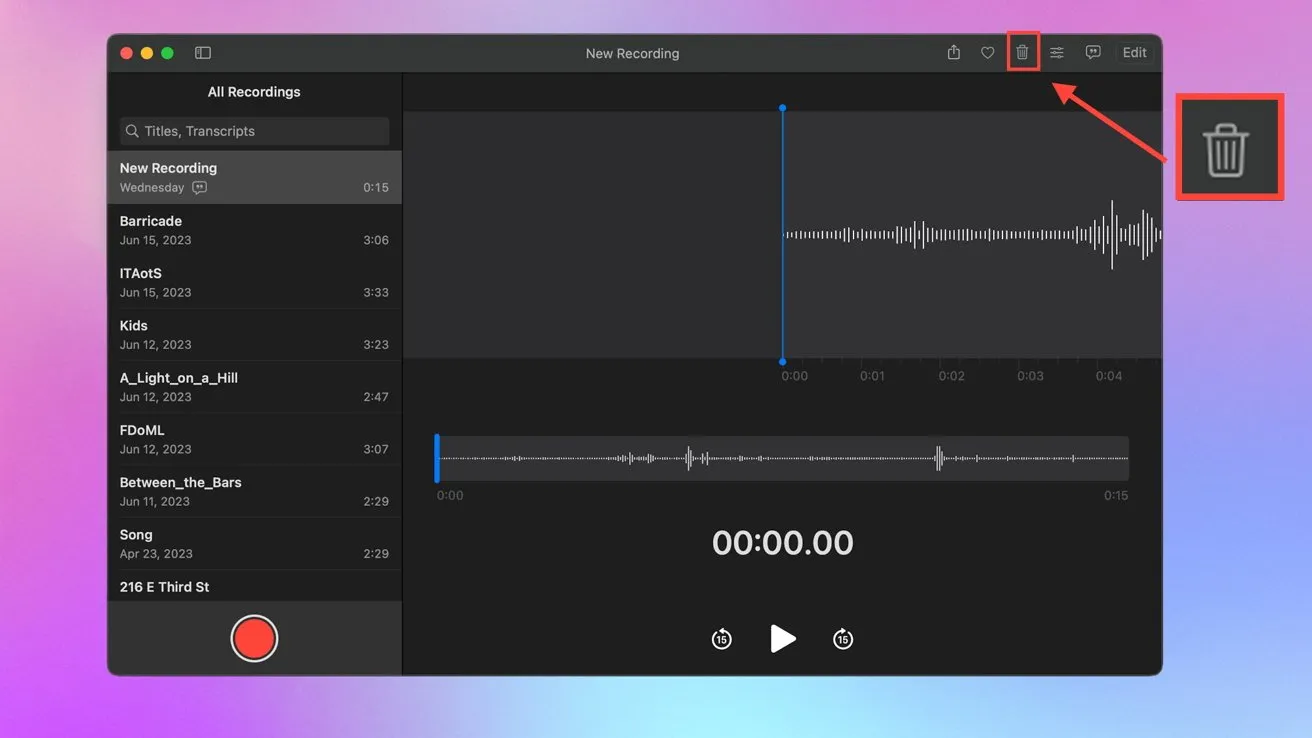Delete recording using the trash icon
This screenshot has width=1312, height=738.
(x=1022, y=53)
